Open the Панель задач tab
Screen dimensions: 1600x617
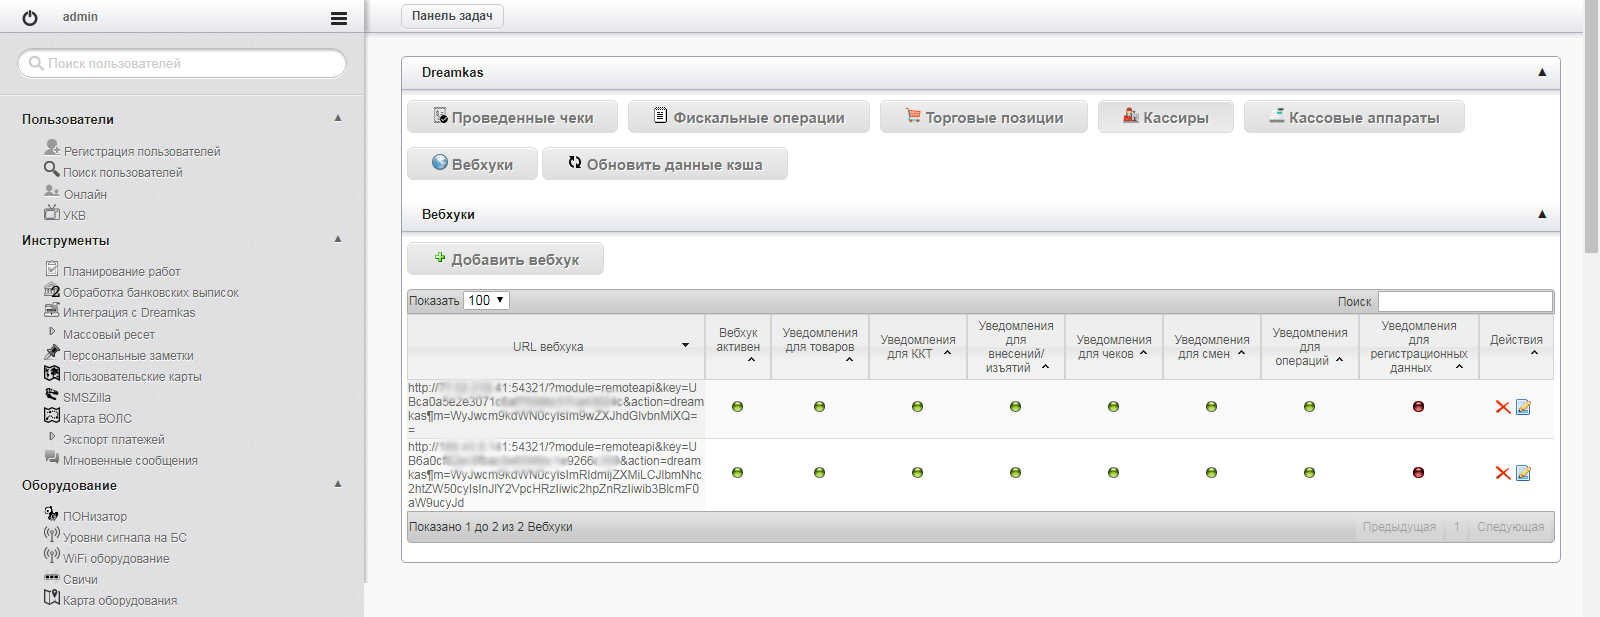tap(452, 16)
